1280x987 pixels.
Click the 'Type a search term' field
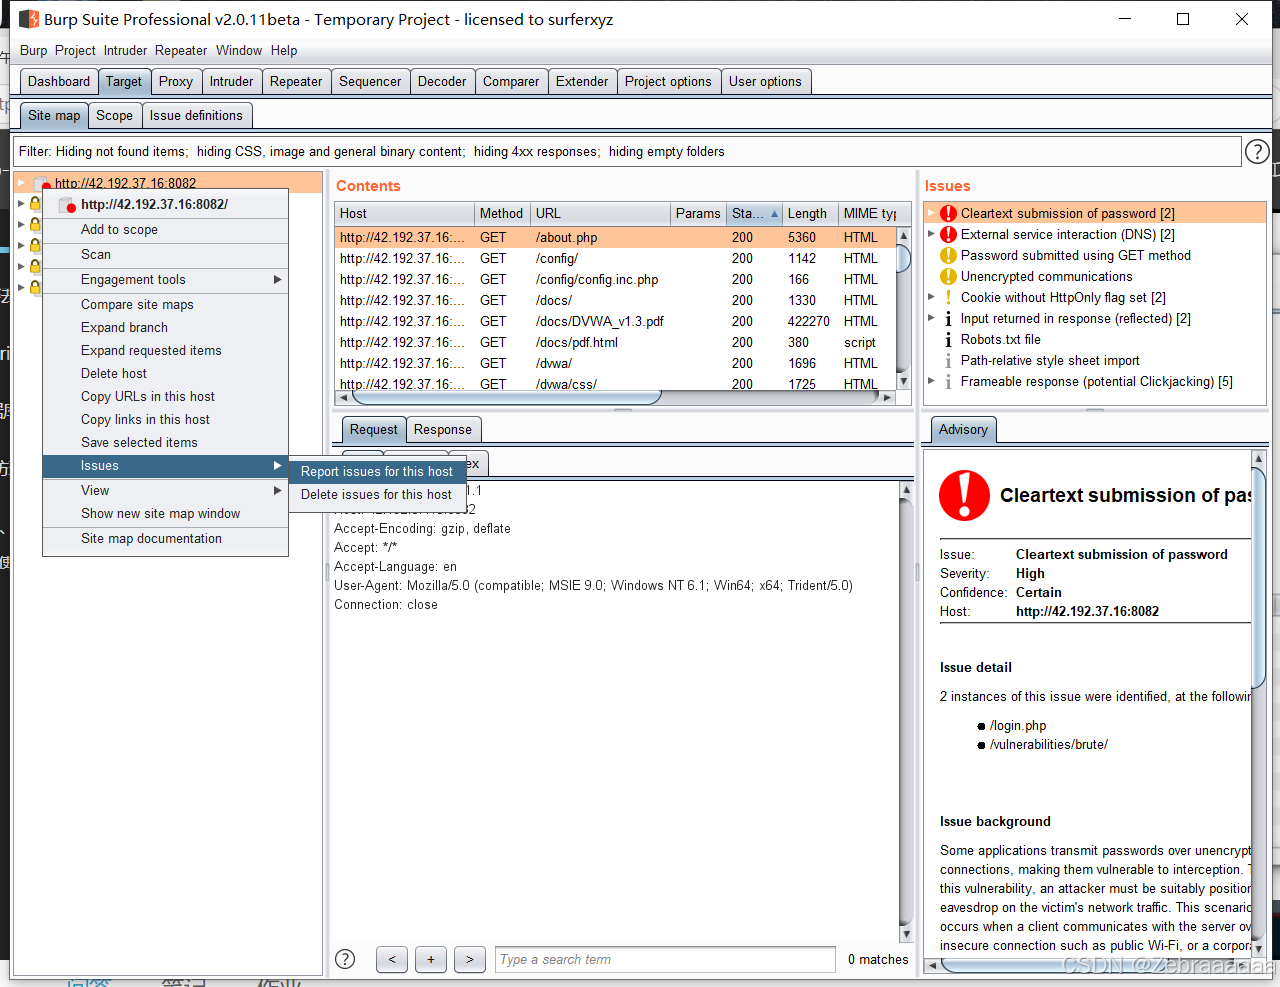tap(665, 959)
